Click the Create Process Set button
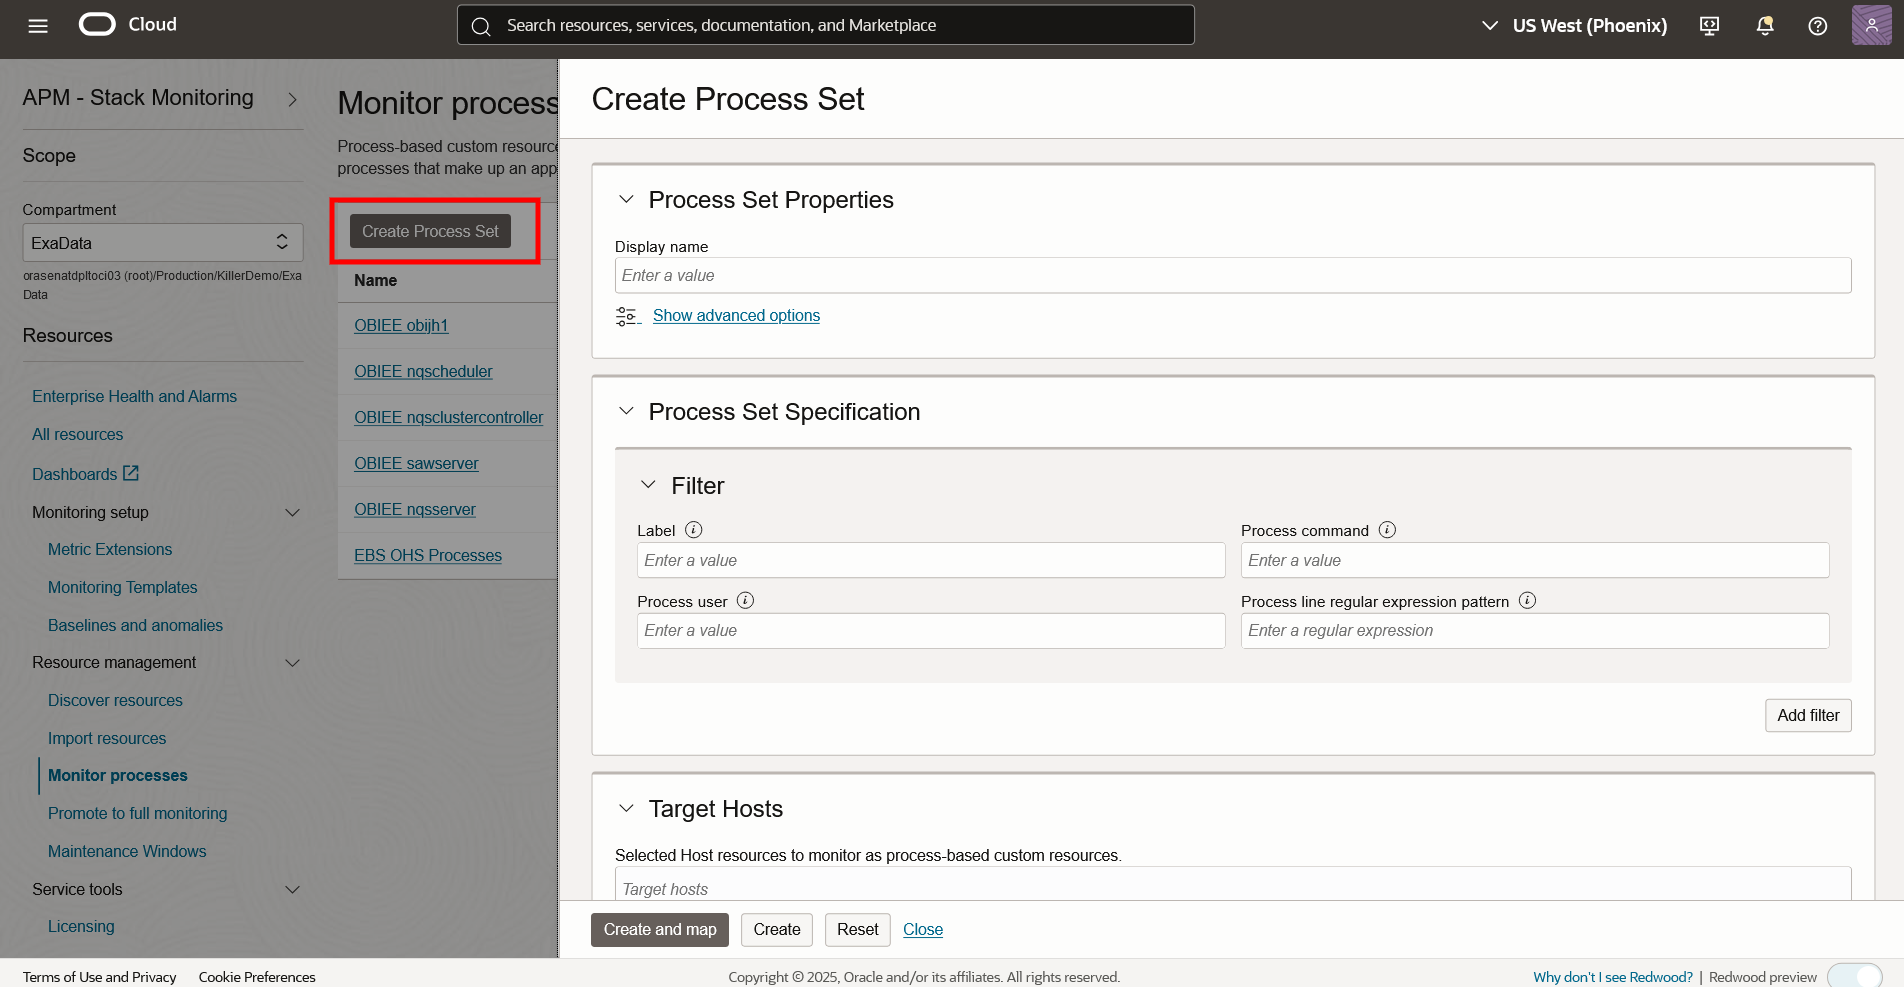This screenshot has height=987, width=1904. pyautogui.click(x=430, y=231)
